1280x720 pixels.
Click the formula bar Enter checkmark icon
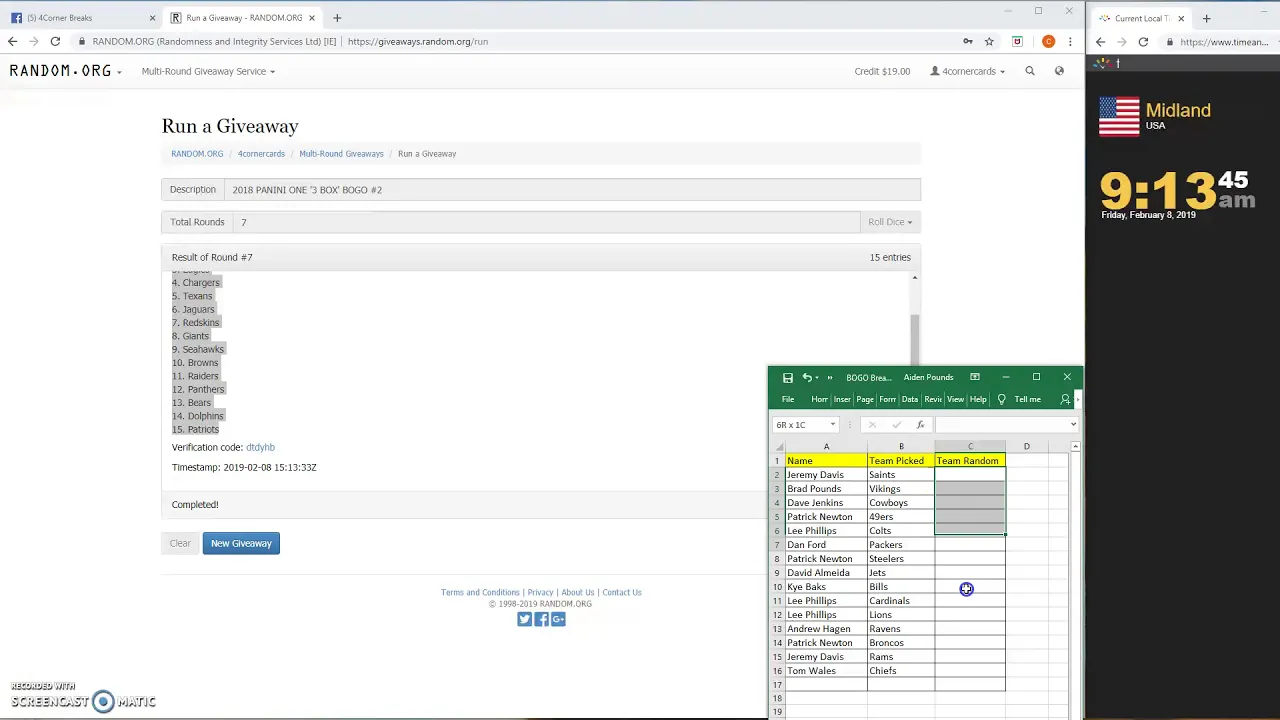(x=896, y=425)
